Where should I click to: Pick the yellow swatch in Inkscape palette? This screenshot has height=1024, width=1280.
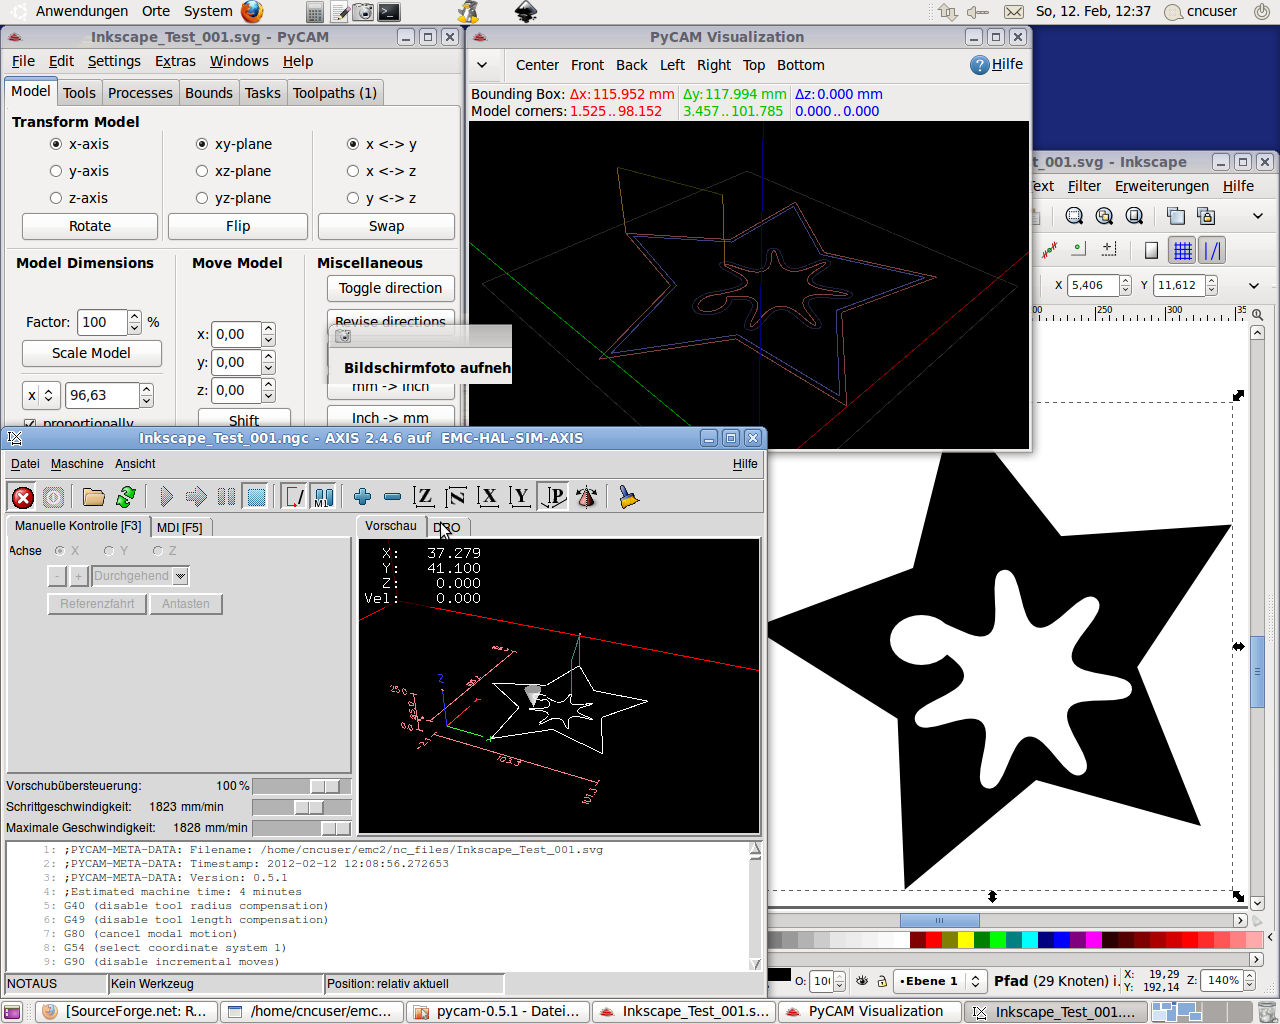click(965, 940)
